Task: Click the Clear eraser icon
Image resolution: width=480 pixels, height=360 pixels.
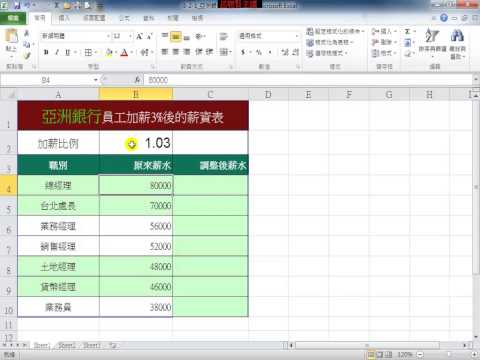Action: pyautogui.click(x=407, y=53)
